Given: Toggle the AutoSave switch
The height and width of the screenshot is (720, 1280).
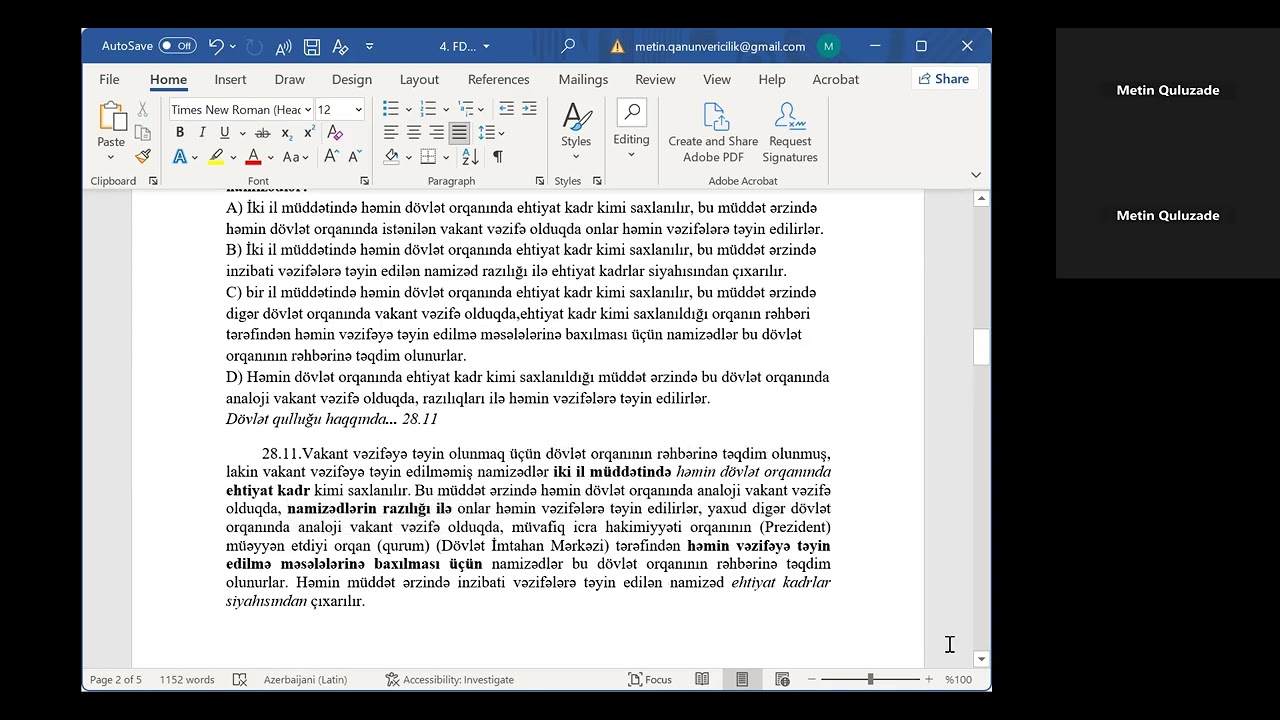Looking at the screenshot, I should pos(177,46).
